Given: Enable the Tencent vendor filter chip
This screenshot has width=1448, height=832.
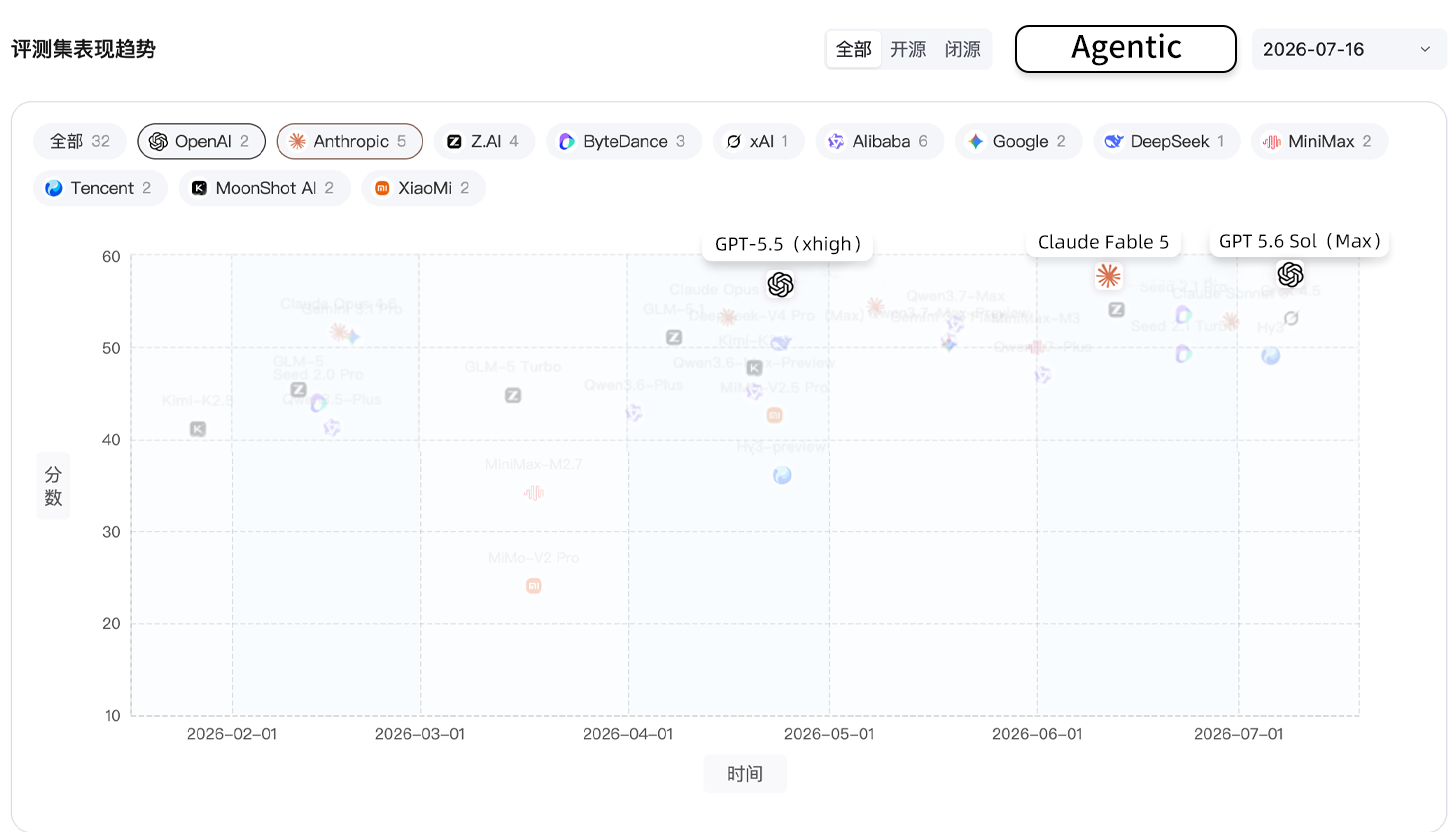Looking at the screenshot, I should click(101, 187).
